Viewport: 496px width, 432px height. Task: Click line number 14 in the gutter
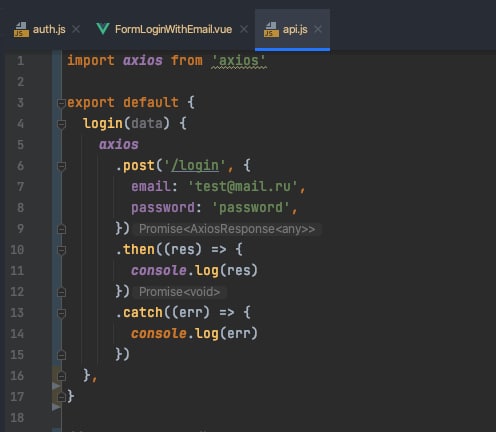tap(17, 334)
